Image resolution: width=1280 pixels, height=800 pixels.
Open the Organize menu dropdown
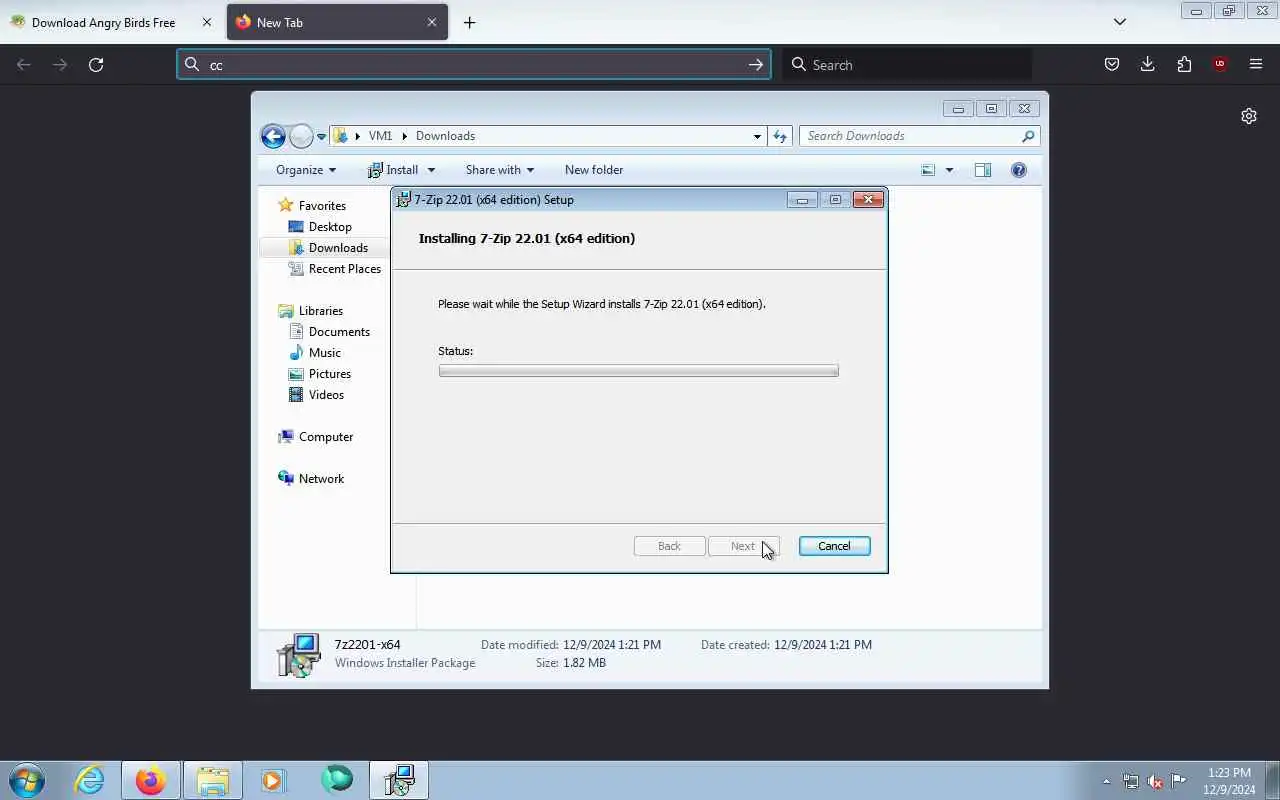pyautogui.click(x=306, y=170)
